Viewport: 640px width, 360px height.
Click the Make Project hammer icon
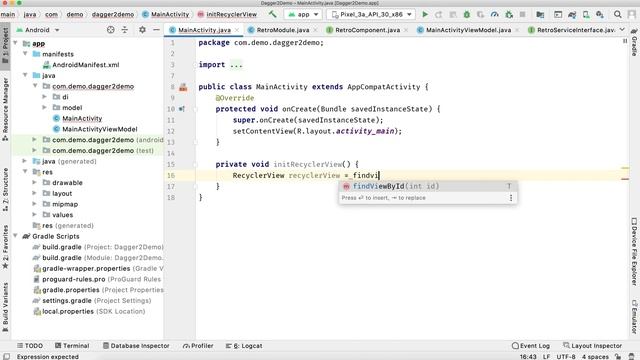point(272,14)
